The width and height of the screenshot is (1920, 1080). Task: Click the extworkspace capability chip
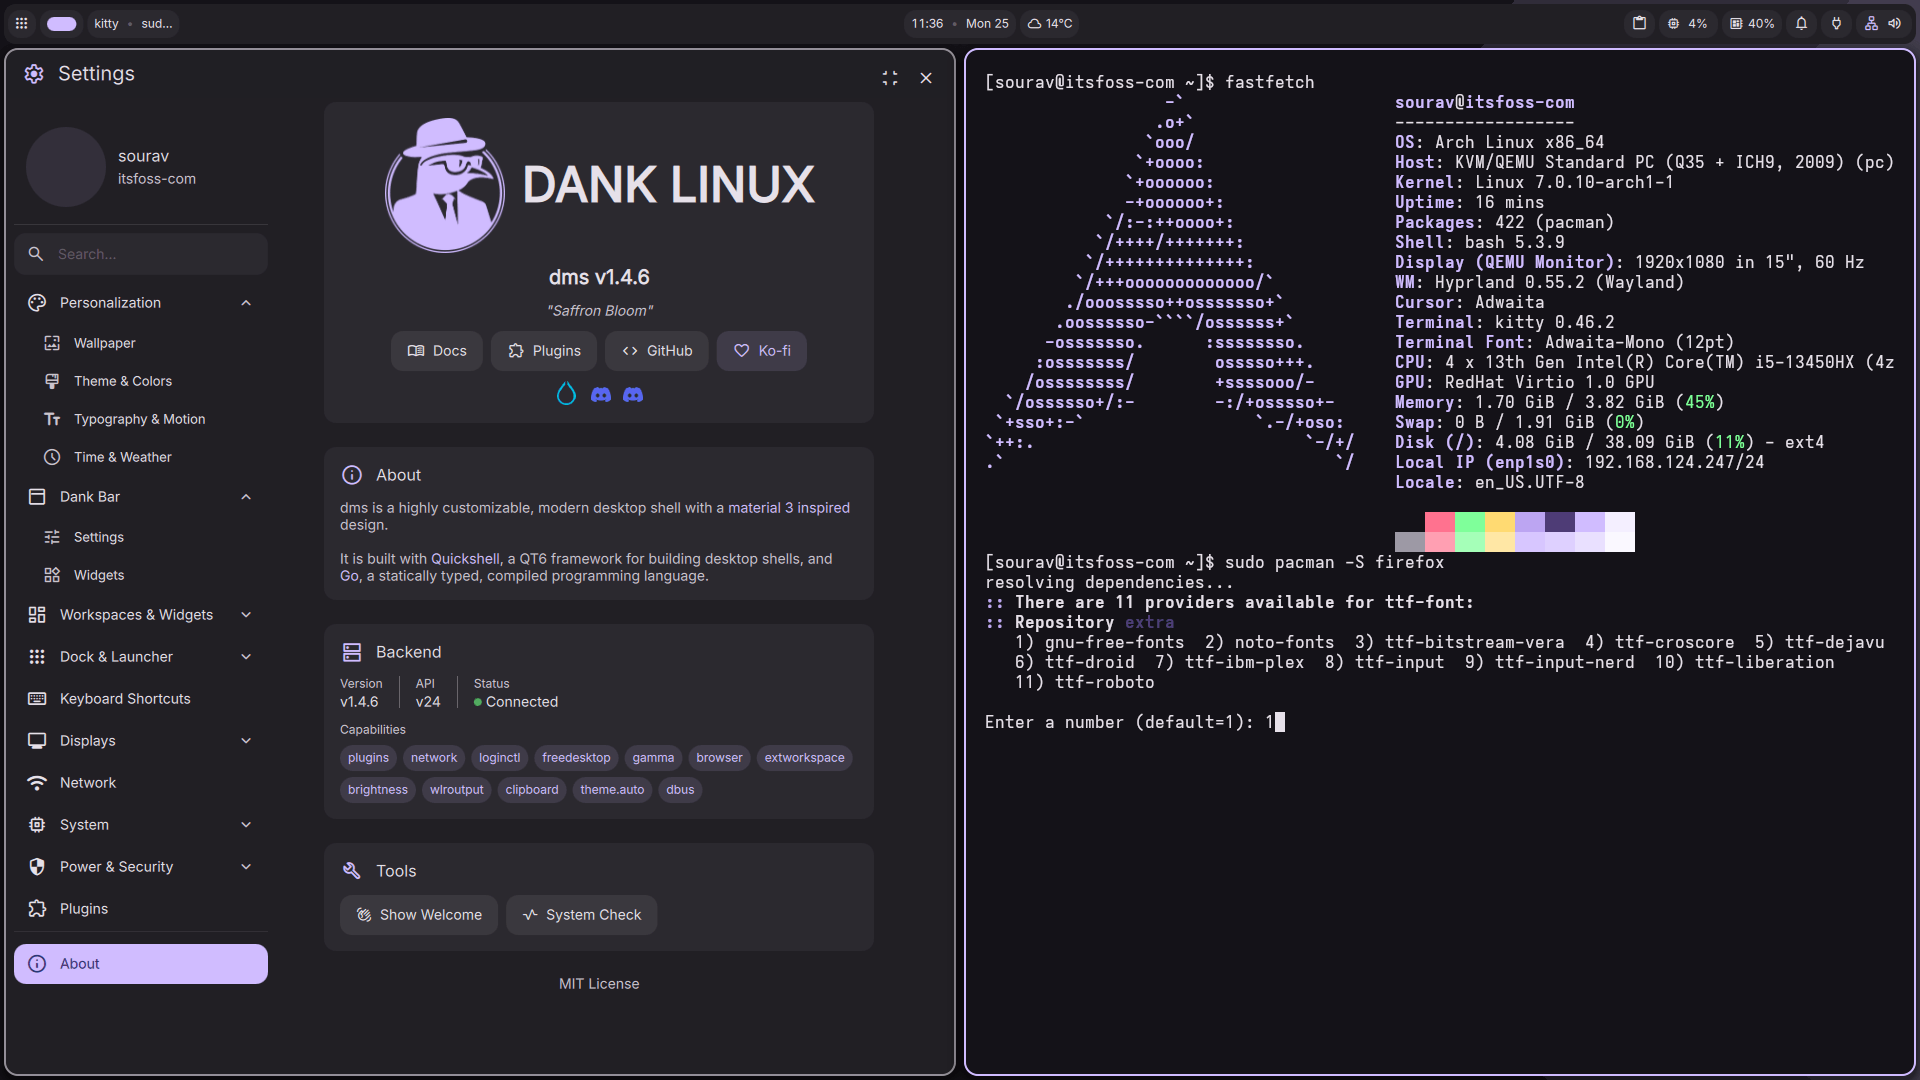tap(805, 758)
